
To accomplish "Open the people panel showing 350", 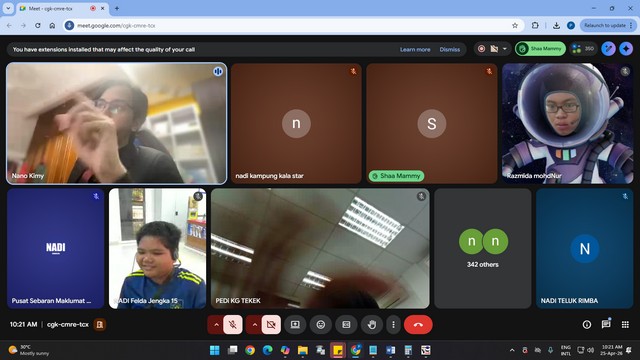I will [583, 49].
